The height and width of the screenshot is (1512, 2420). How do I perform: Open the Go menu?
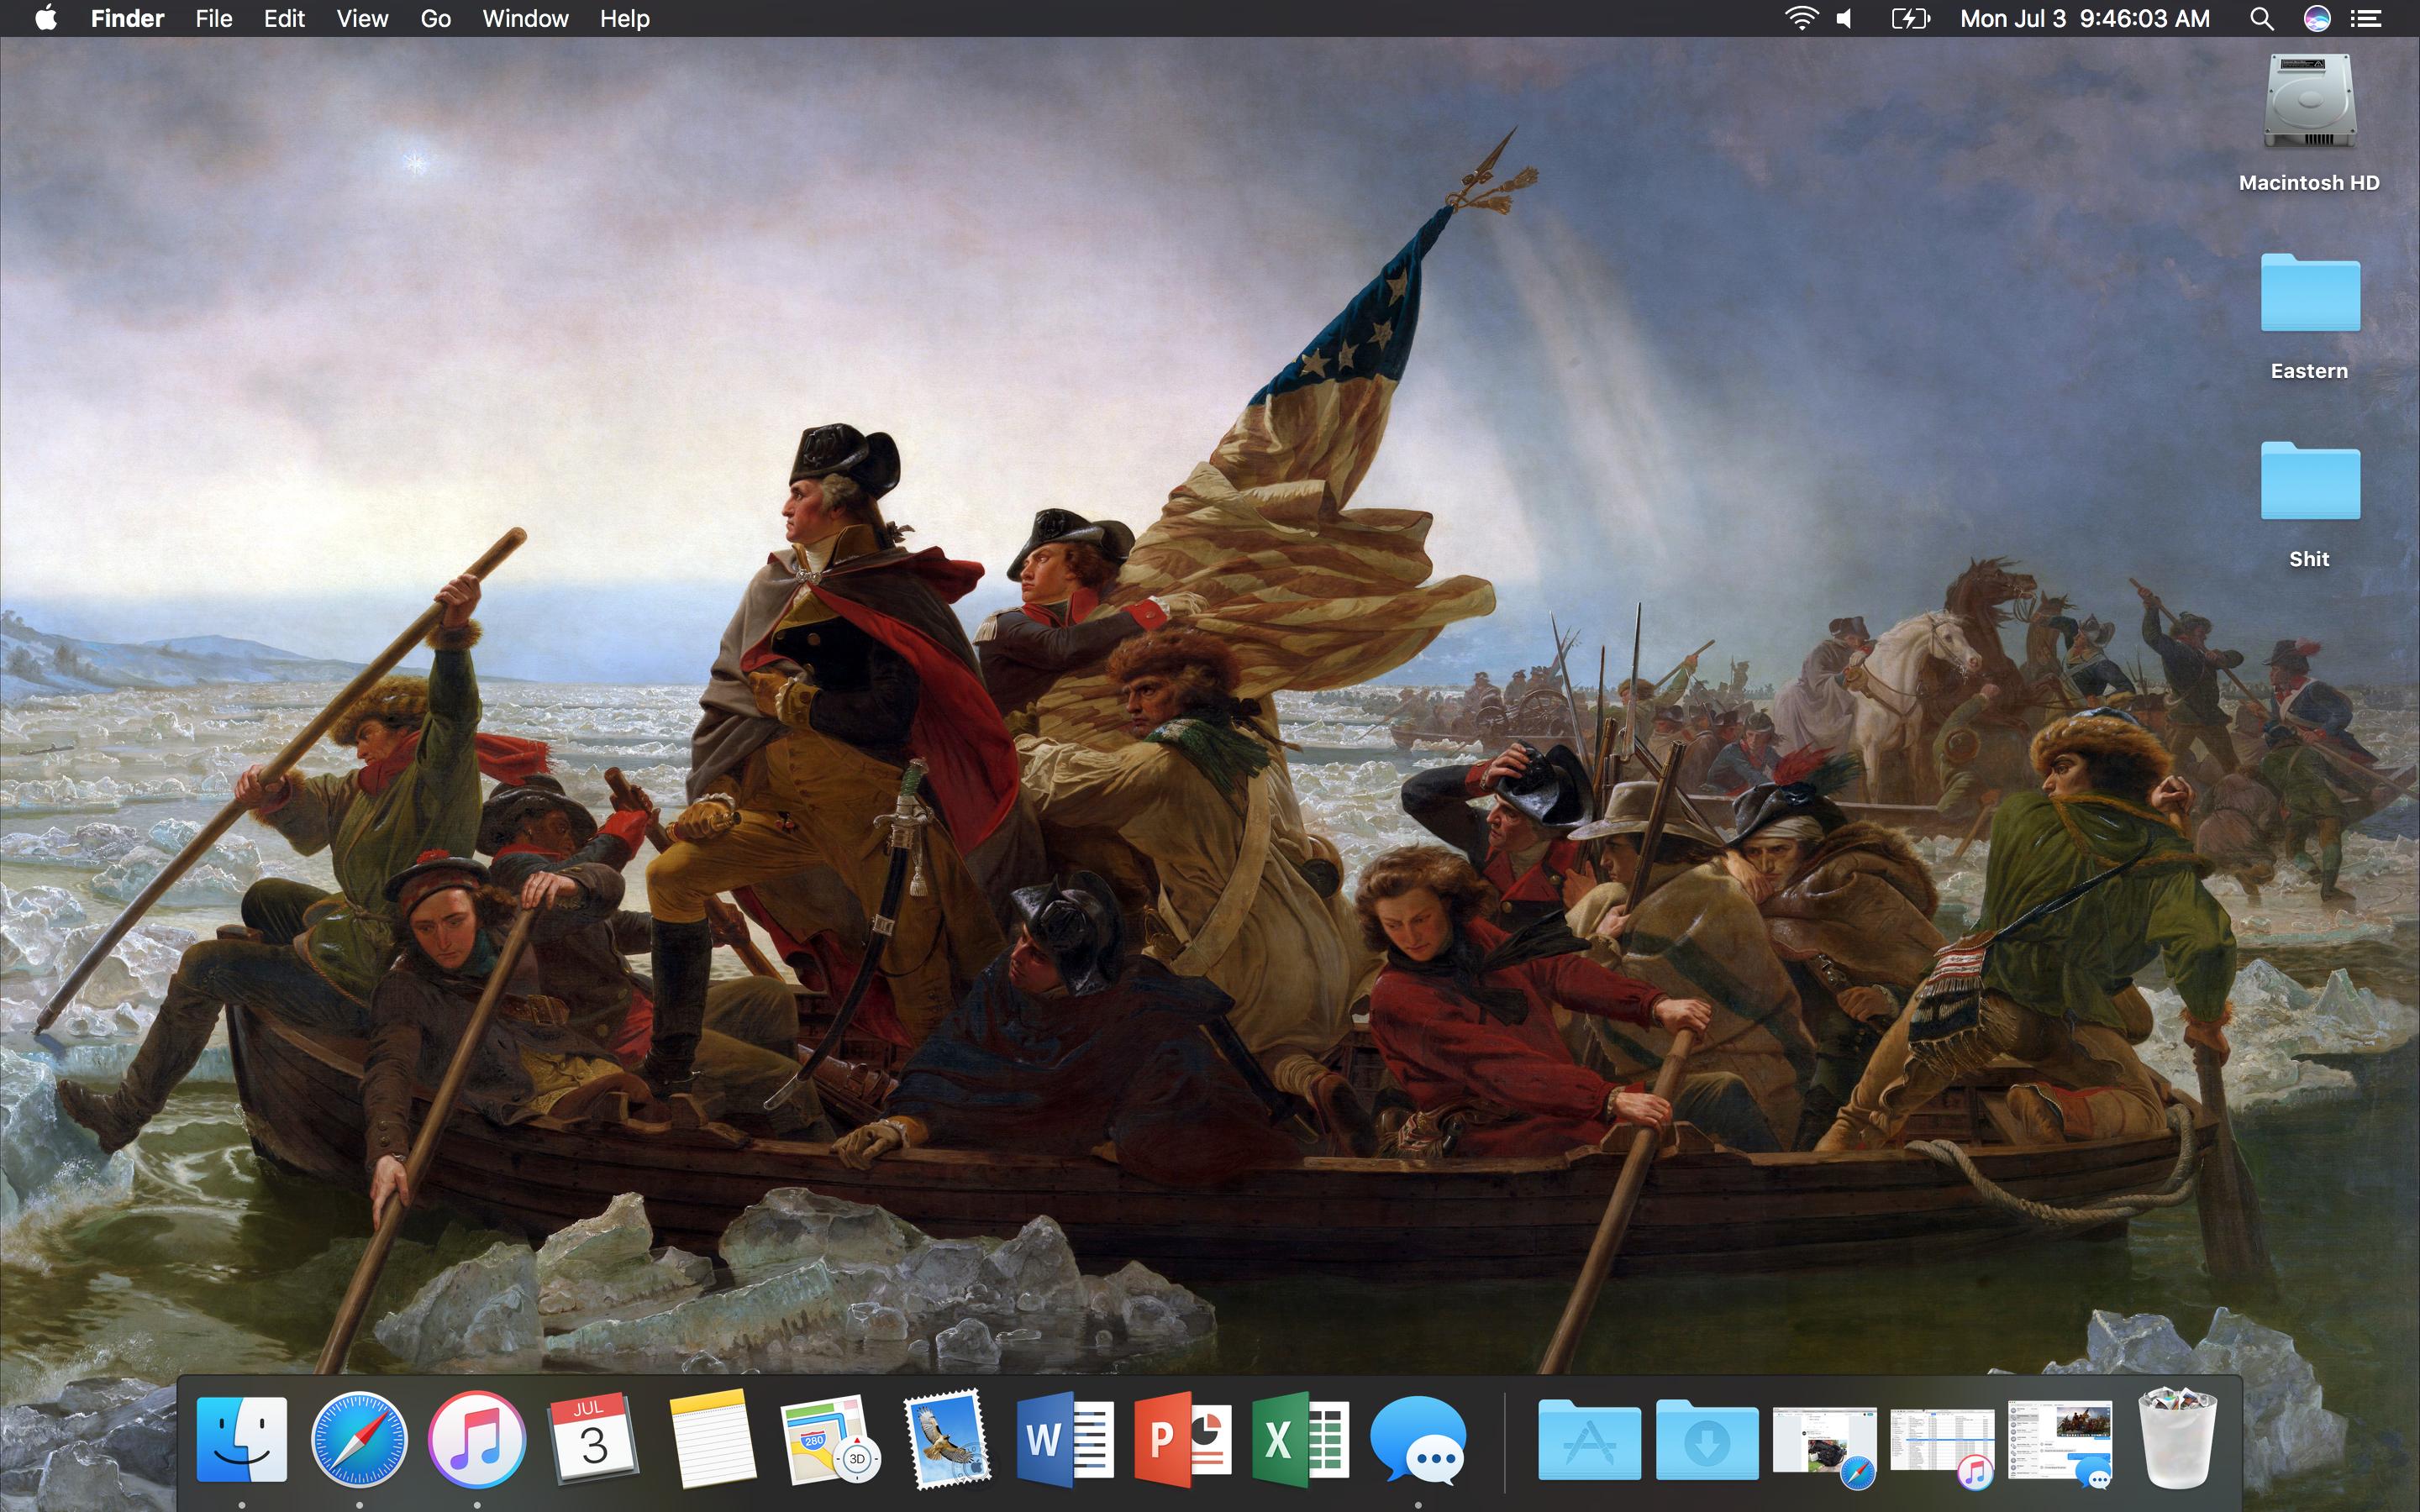pos(435,19)
